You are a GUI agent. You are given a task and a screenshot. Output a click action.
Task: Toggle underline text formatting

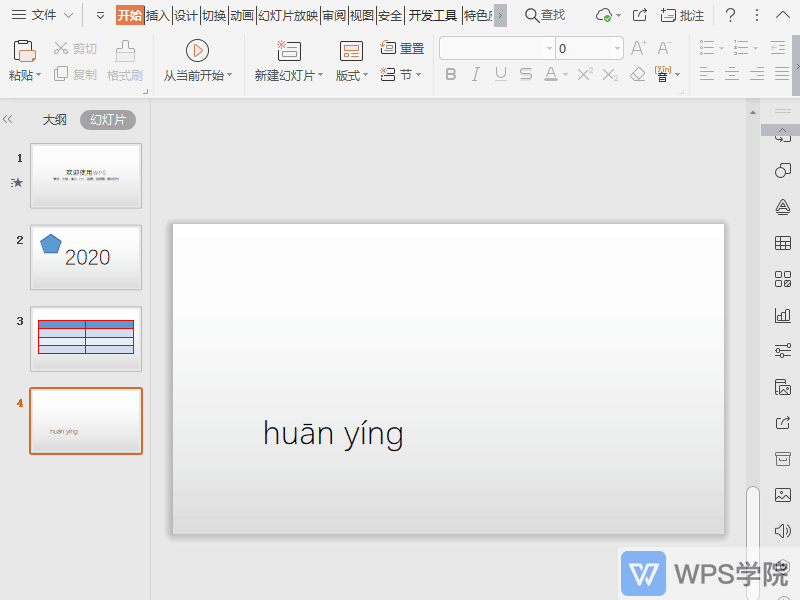pyautogui.click(x=500, y=74)
